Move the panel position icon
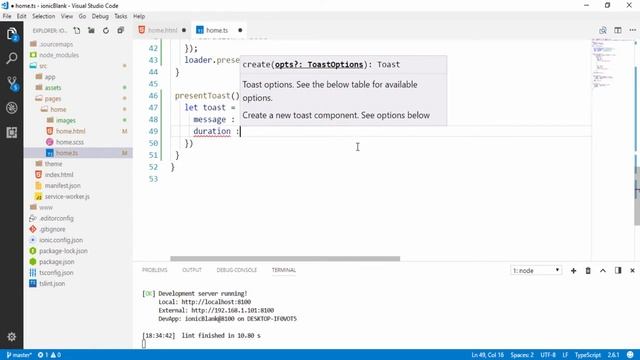The image size is (640, 360). (618, 271)
